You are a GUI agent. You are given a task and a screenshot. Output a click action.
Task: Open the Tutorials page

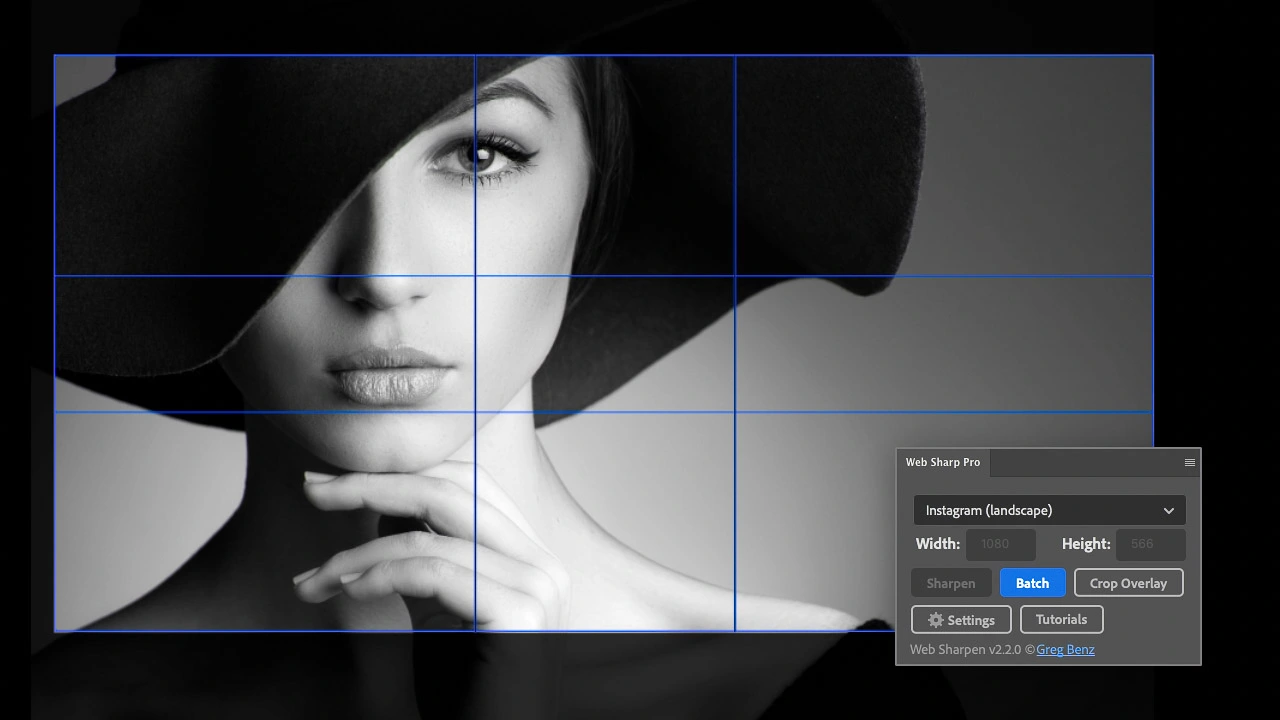tap(1061, 619)
